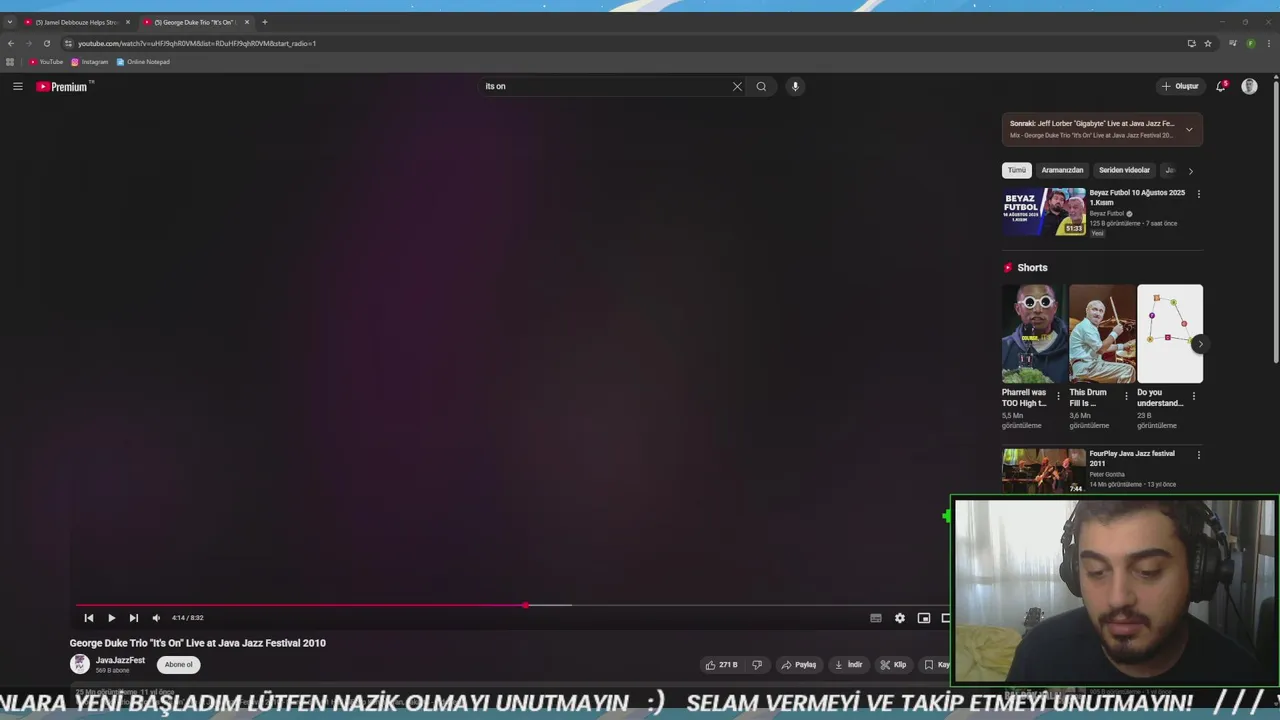Open the Instagram bookmark
Screen dimensions: 1280x720
coord(90,62)
